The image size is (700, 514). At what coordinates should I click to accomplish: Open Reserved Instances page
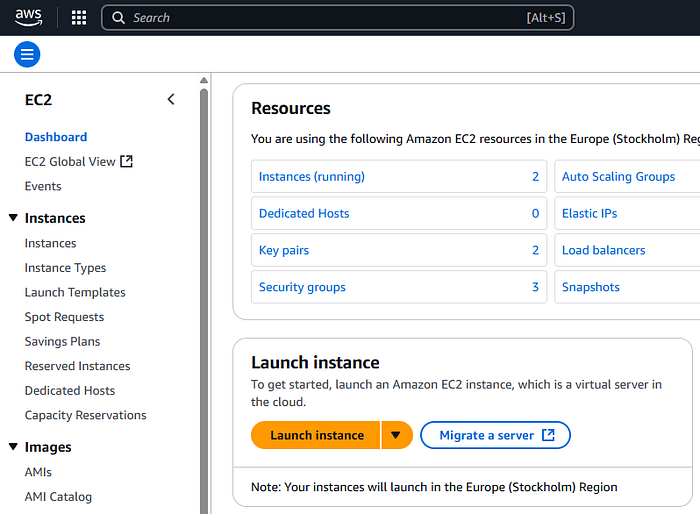[x=77, y=366]
